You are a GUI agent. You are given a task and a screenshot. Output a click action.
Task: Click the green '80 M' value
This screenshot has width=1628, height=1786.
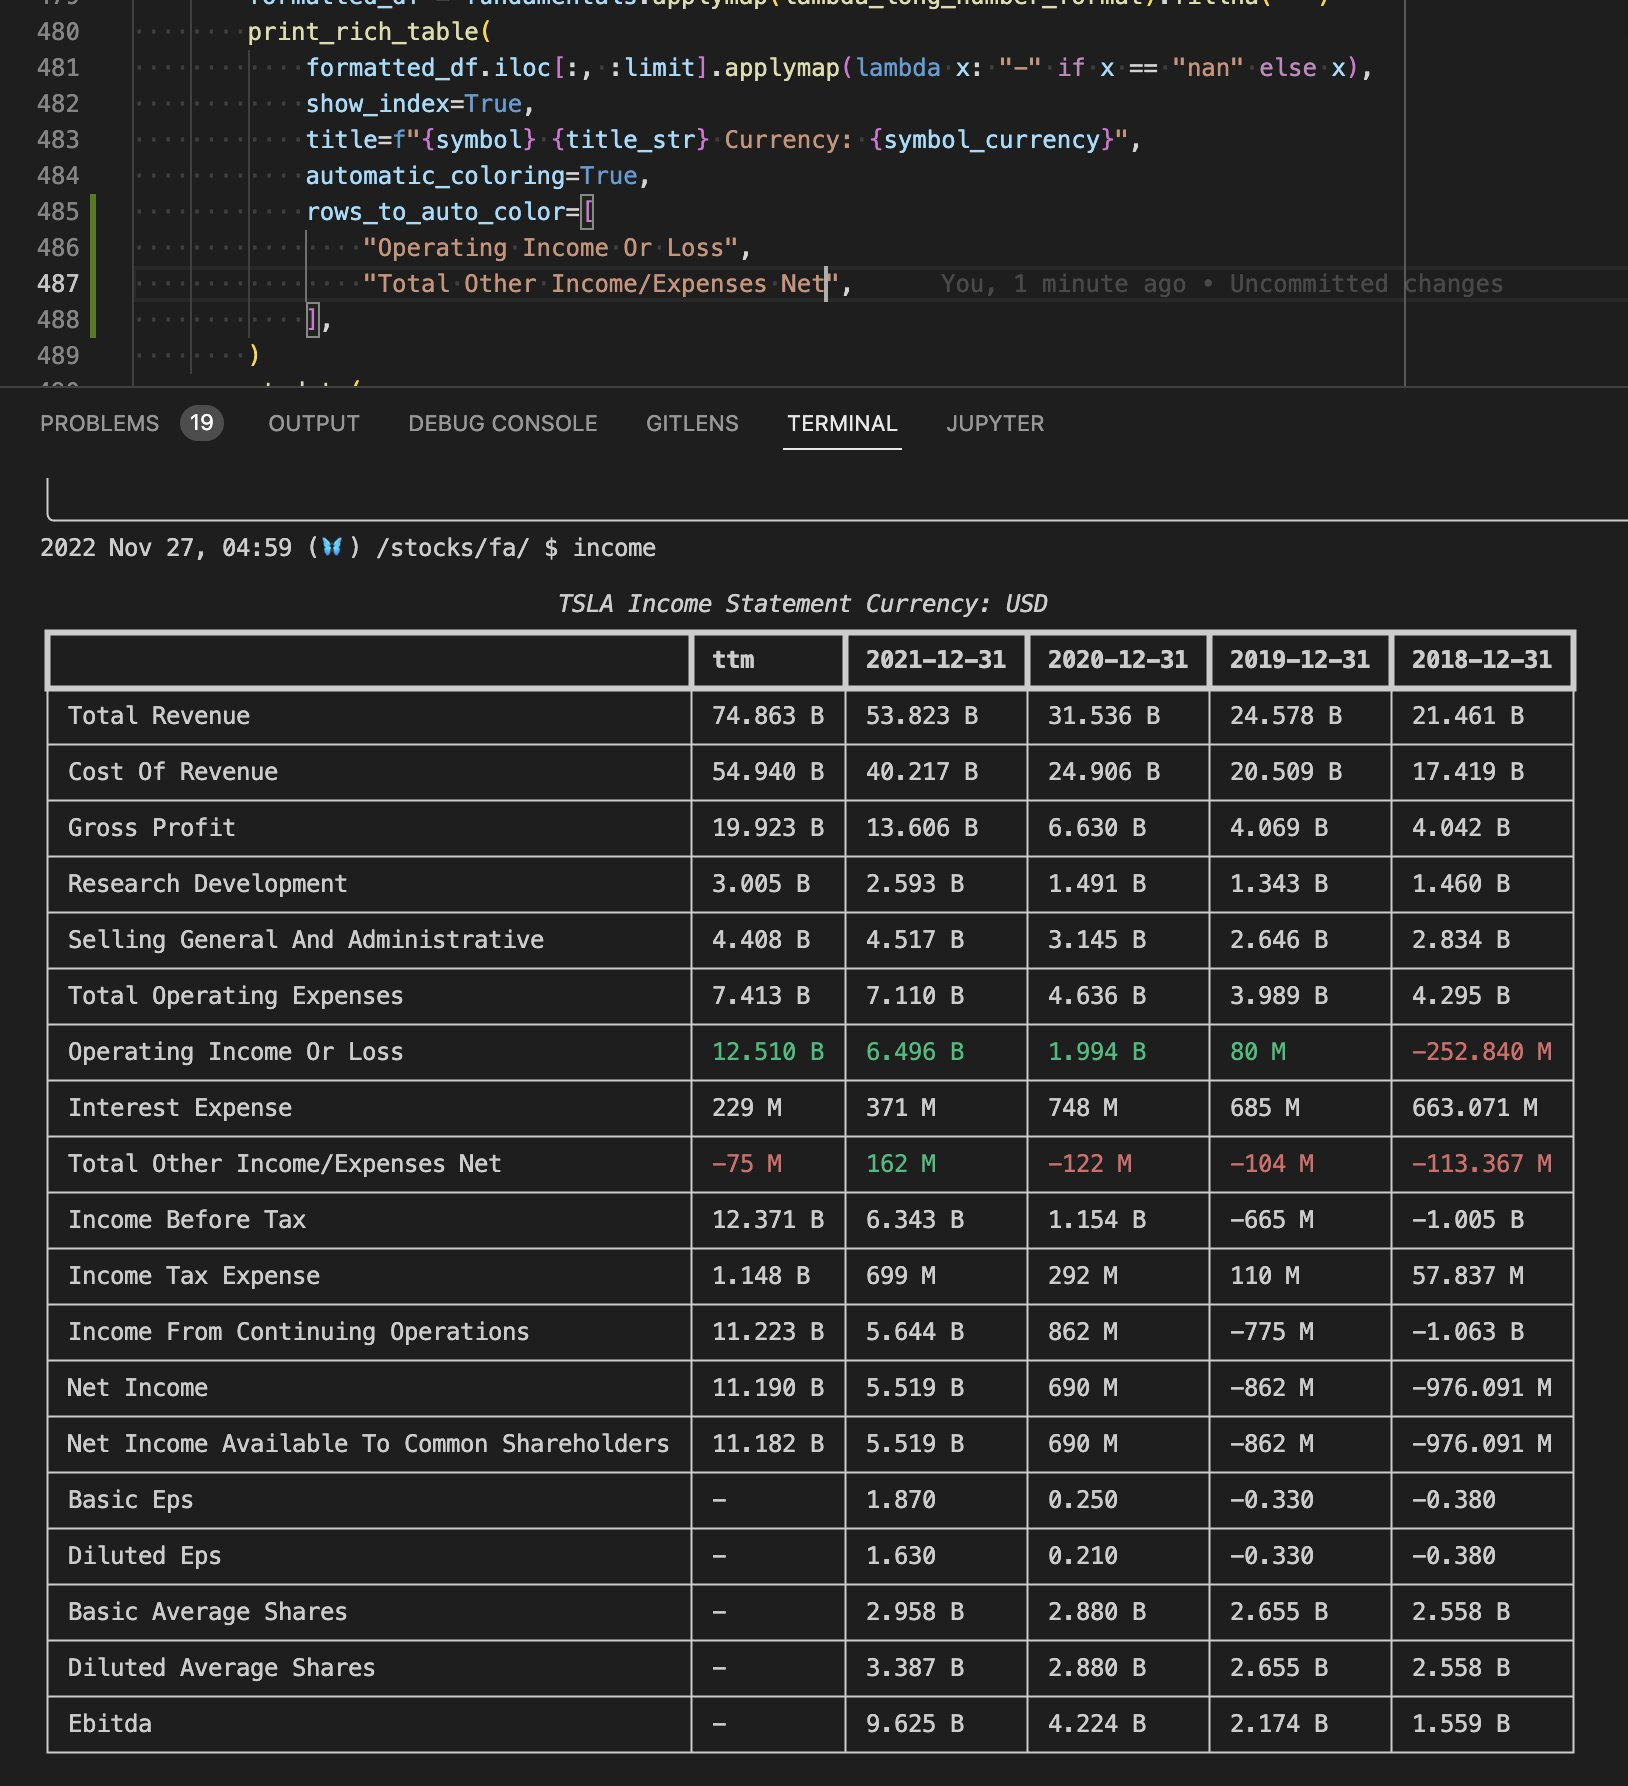(x=1258, y=1052)
